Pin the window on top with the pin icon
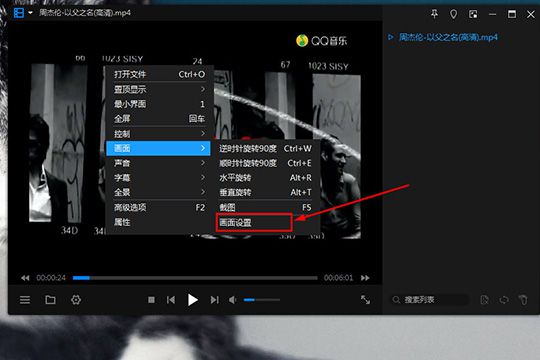This screenshot has width=540, height=360. point(434,14)
